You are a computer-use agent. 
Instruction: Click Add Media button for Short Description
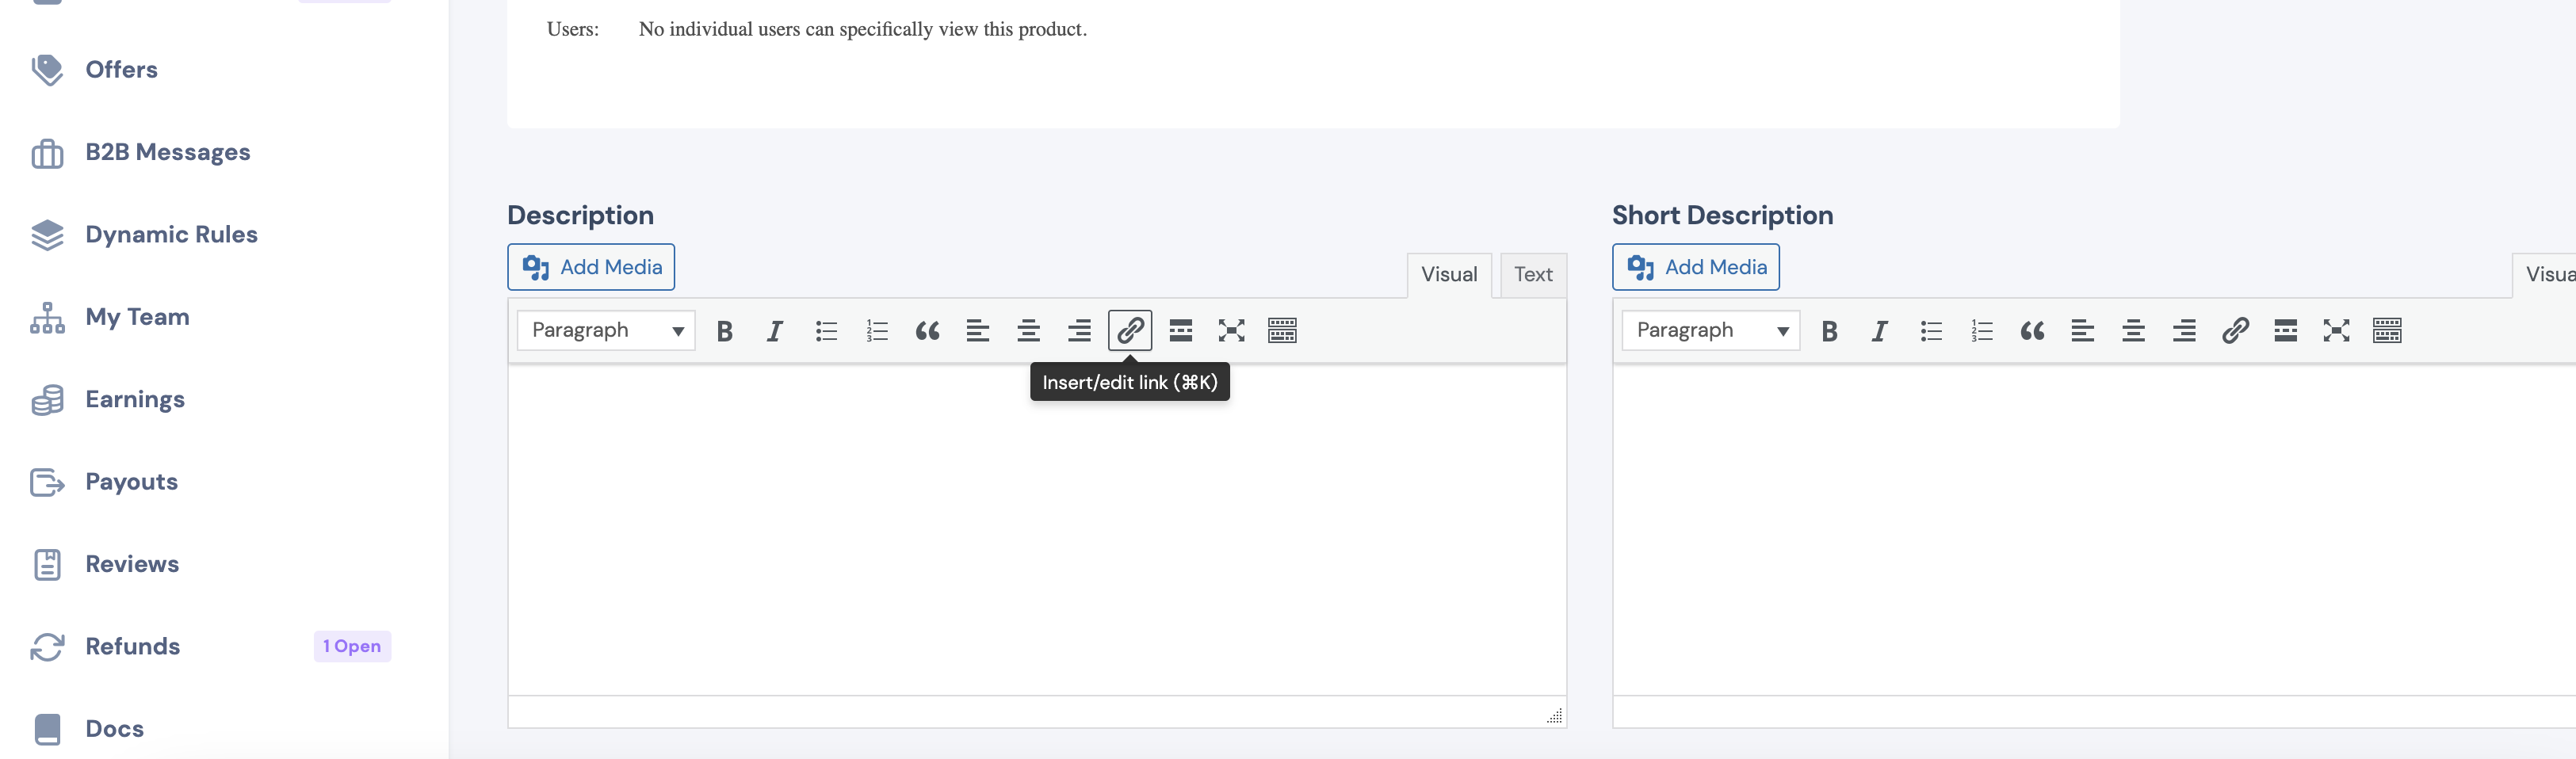pos(1696,267)
